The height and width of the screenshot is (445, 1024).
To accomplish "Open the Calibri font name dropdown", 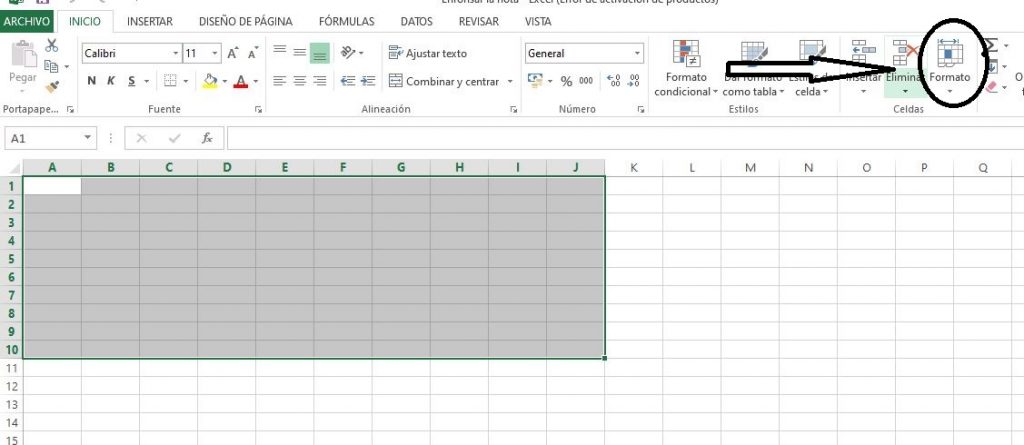I will click(176, 53).
